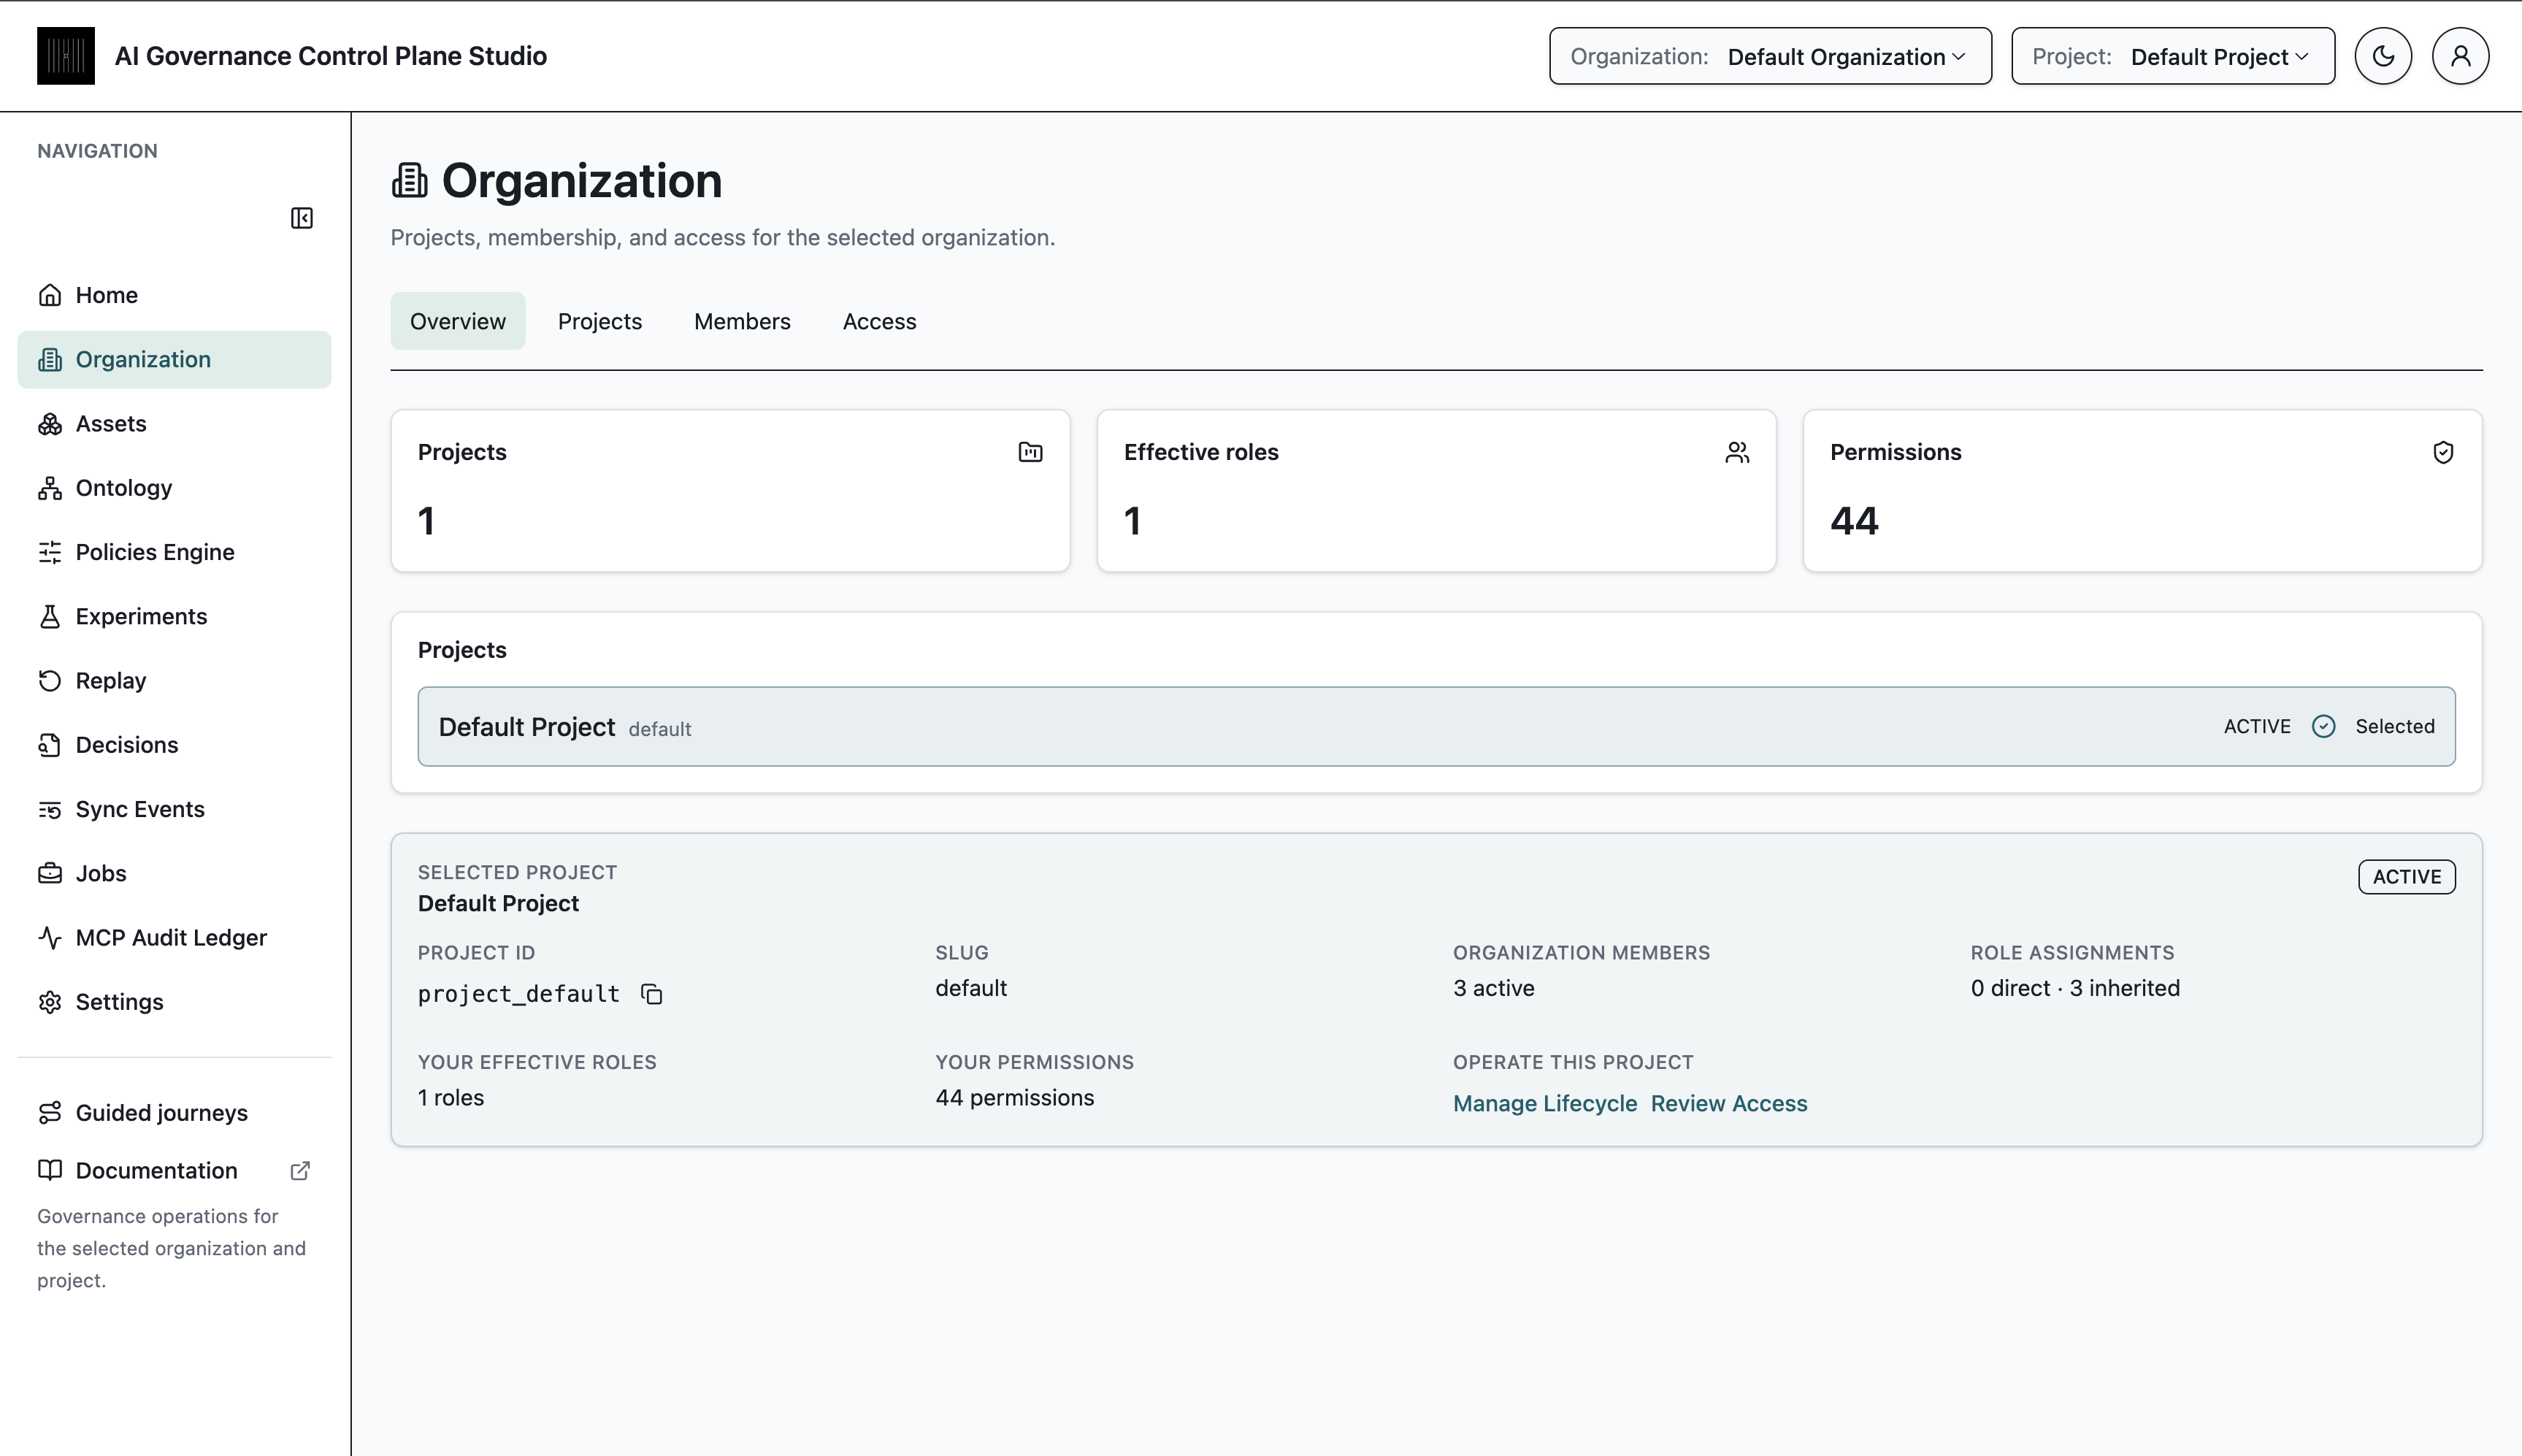The width and height of the screenshot is (2522, 1456).
Task: Click the Replay circular arrow icon
Action: pos(50,681)
